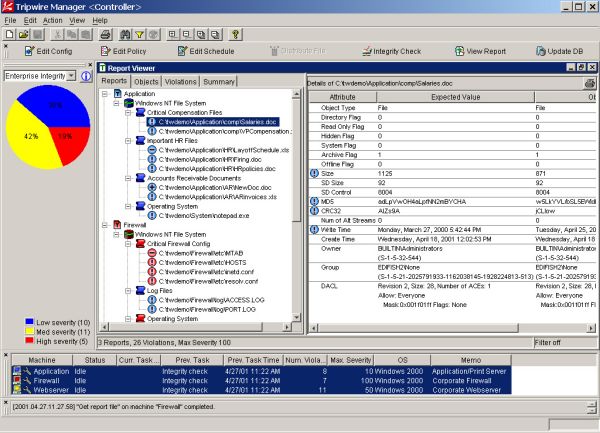The height and width of the screenshot is (433, 600).
Task: Click the red removed icon beside MTAB
Action: pos(152,253)
